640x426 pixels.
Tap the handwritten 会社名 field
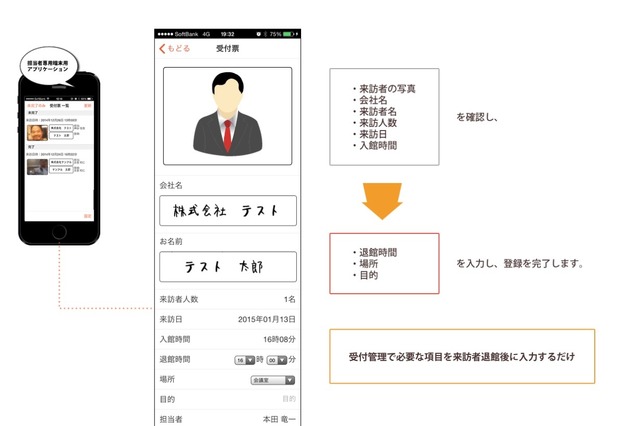[228, 211]
